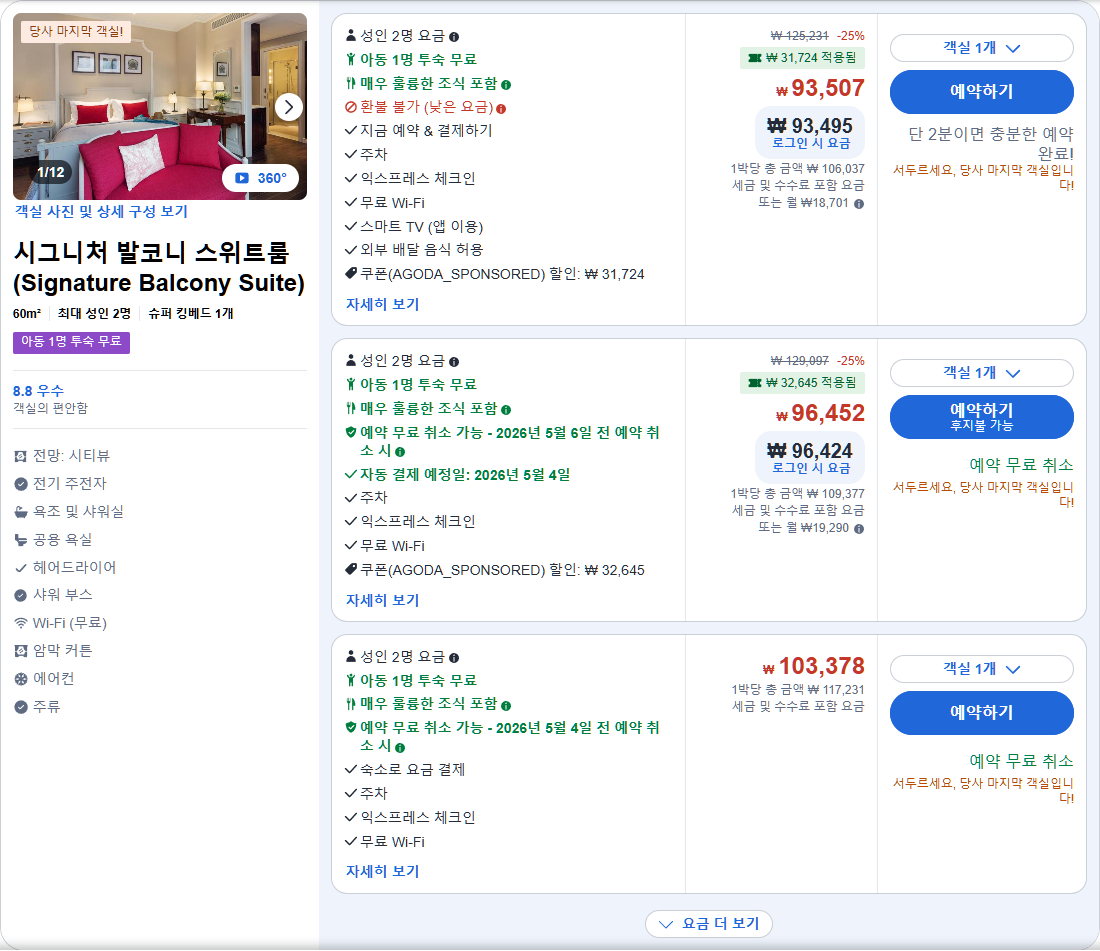Click 예약하기 후지불 가능 button
This screenshot has width=1100, height=951.
(x=981, y=417)
